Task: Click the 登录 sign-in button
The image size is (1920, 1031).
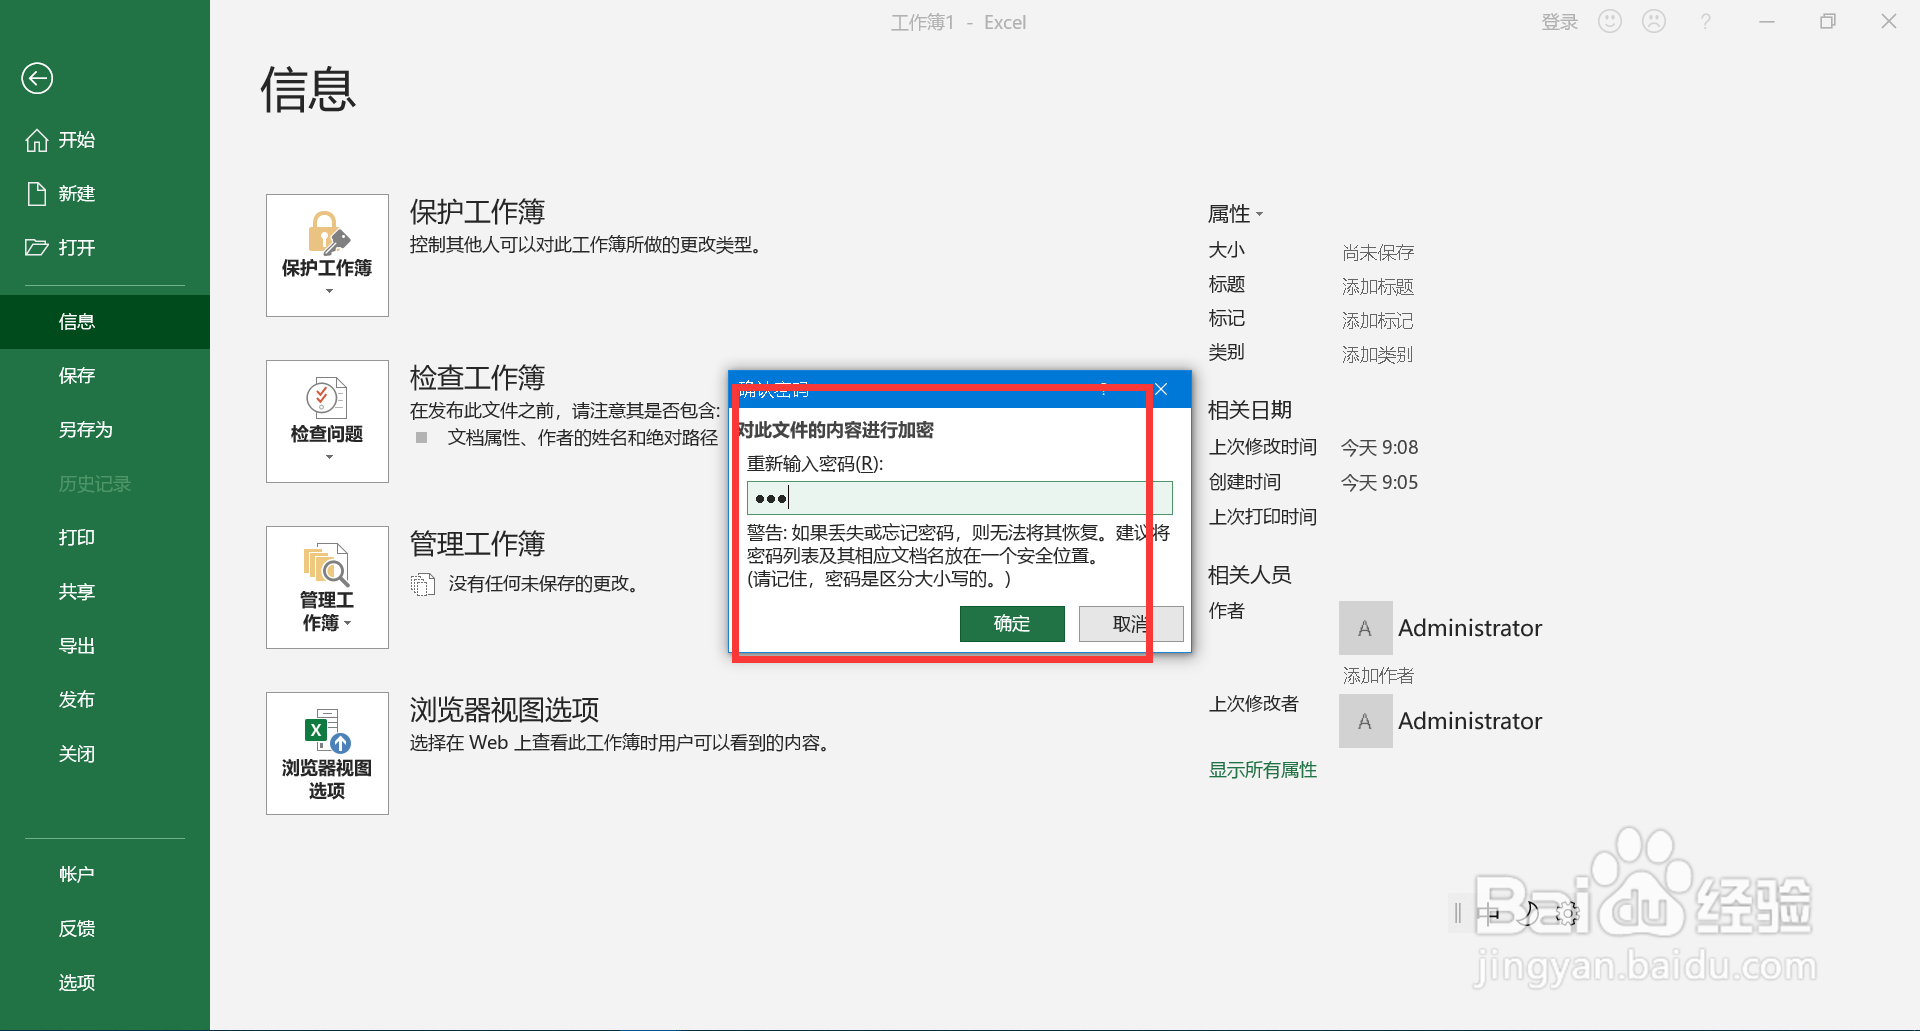Action: [x=1559, y=21]
